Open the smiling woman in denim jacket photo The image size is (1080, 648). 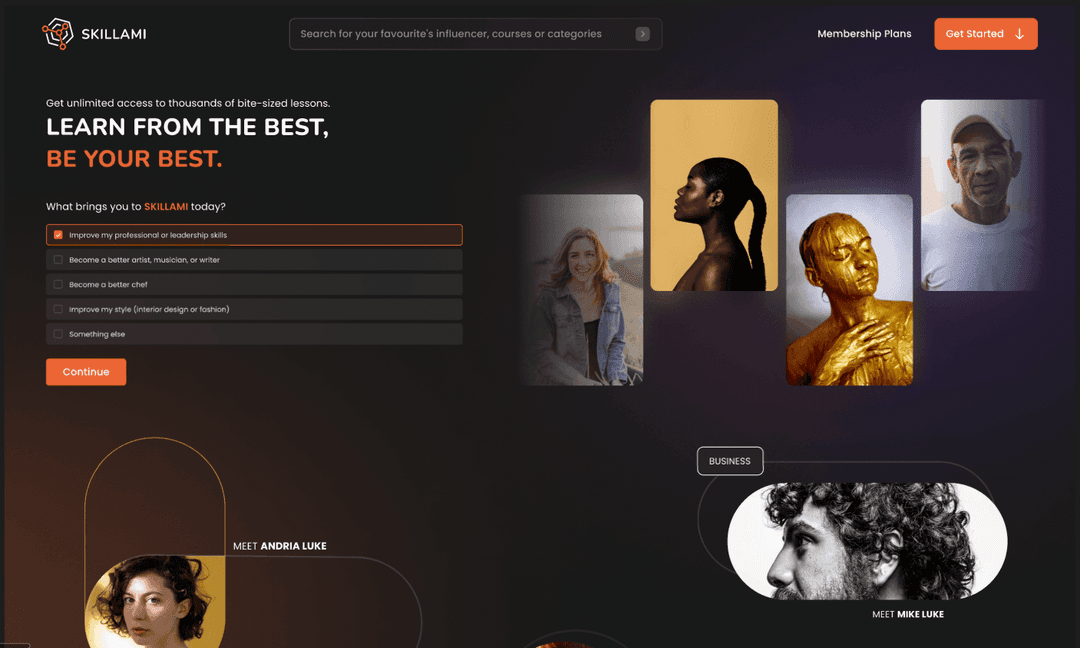point(582,290)
